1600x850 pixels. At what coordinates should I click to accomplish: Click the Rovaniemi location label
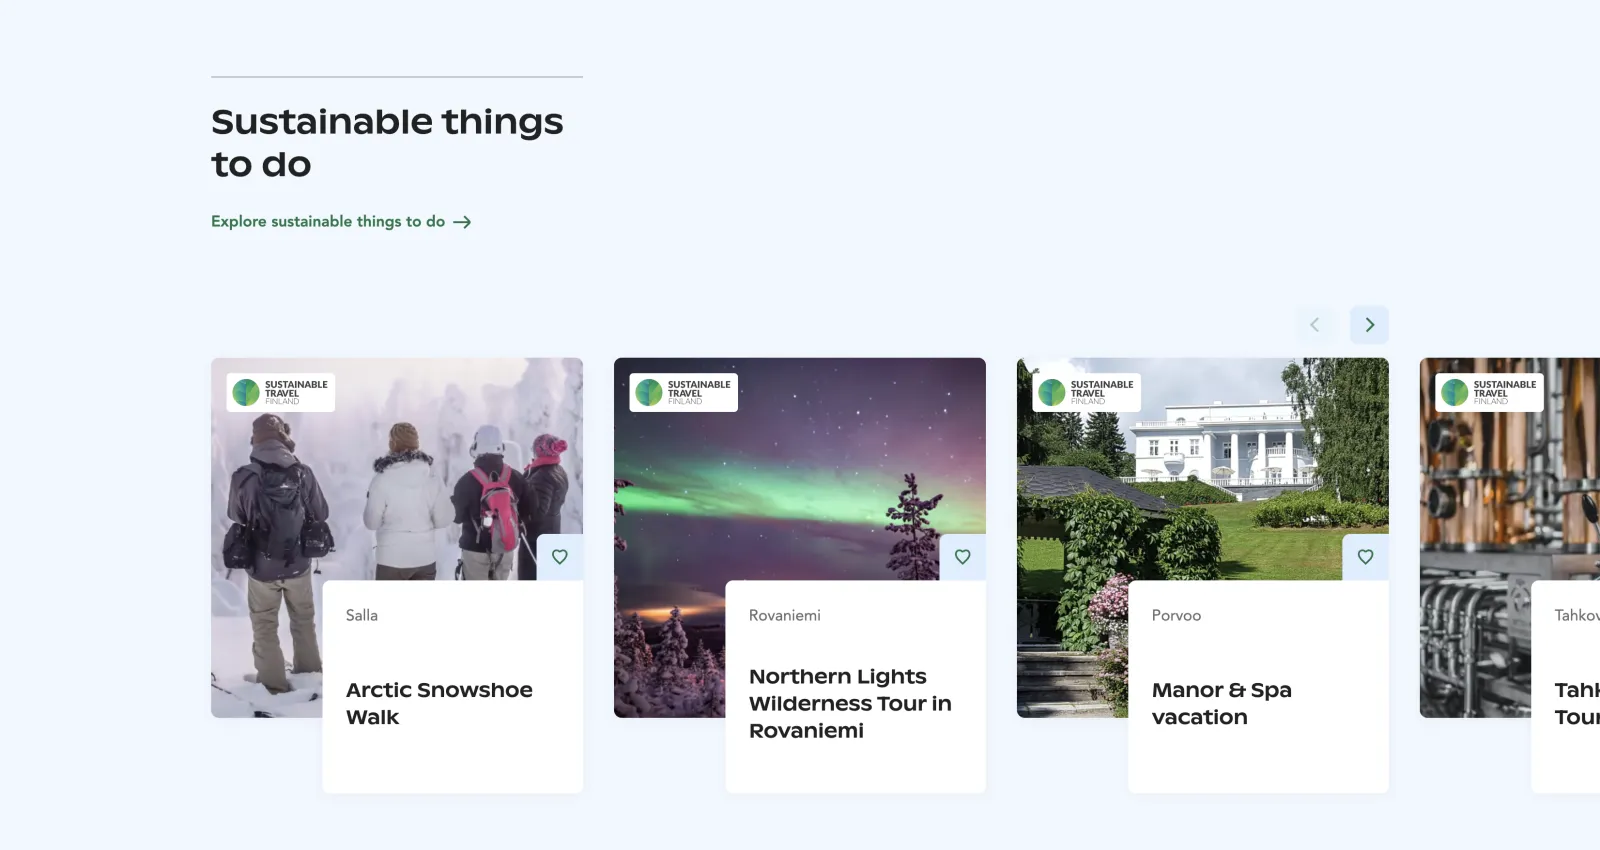tap(784, 615)
